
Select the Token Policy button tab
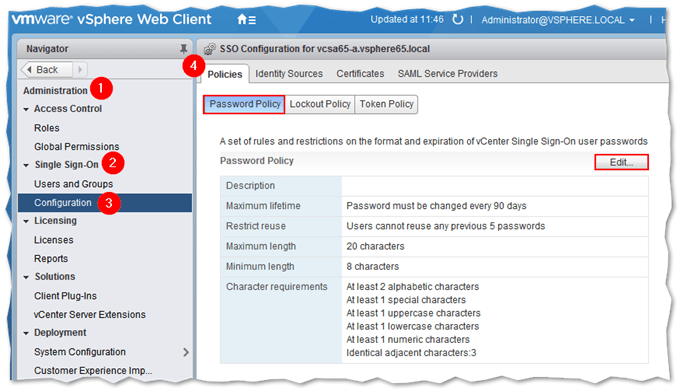tap(386, 104)
